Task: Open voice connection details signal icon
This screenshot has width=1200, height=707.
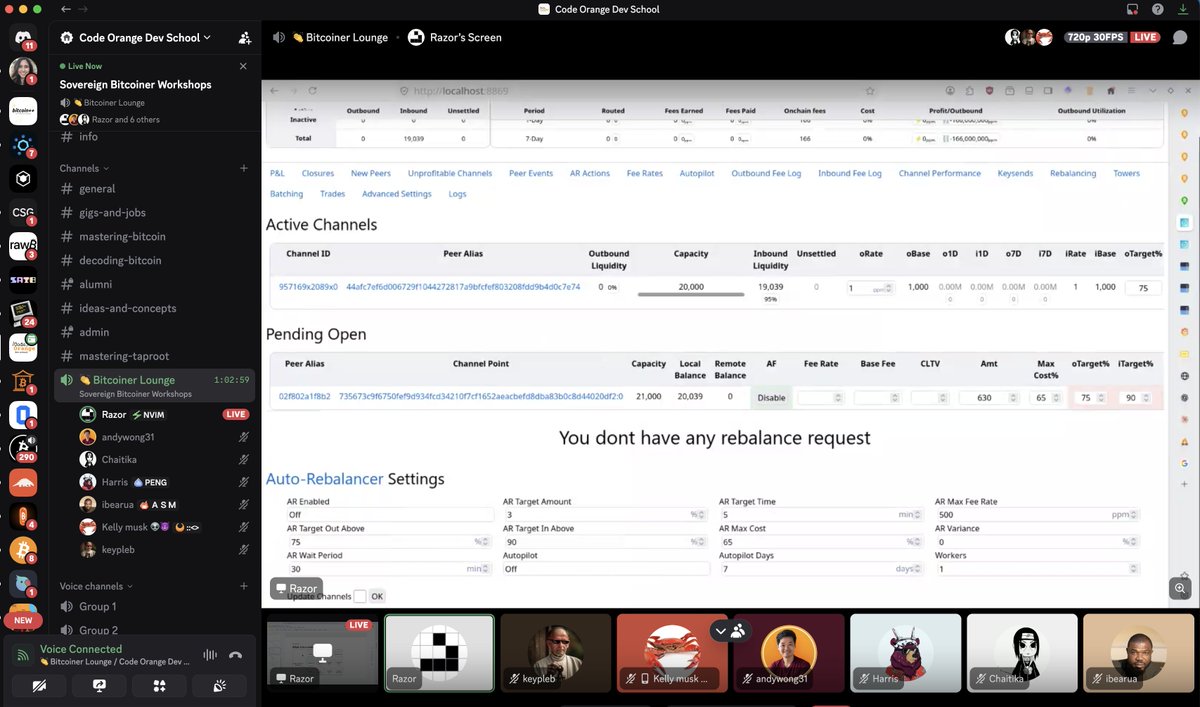Action: click(x=22, y=655)
